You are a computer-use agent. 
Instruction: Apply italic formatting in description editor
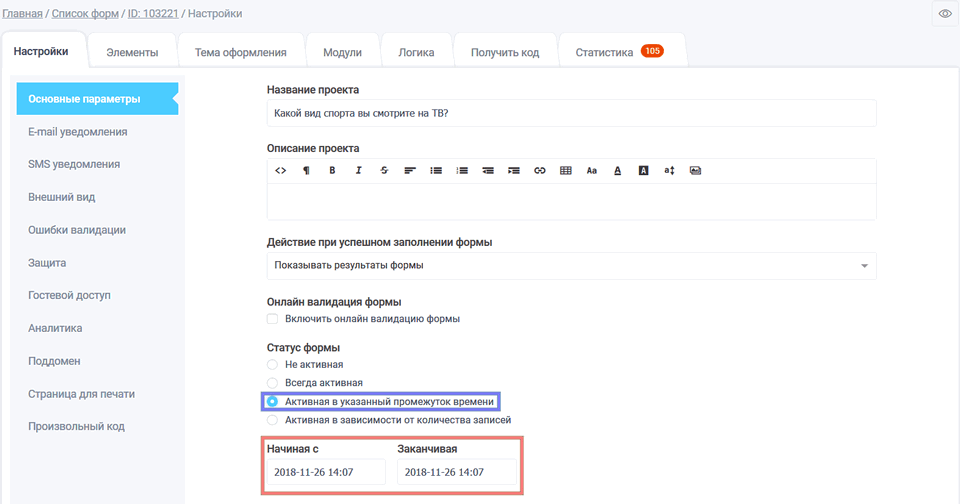(x=358, y=171)
